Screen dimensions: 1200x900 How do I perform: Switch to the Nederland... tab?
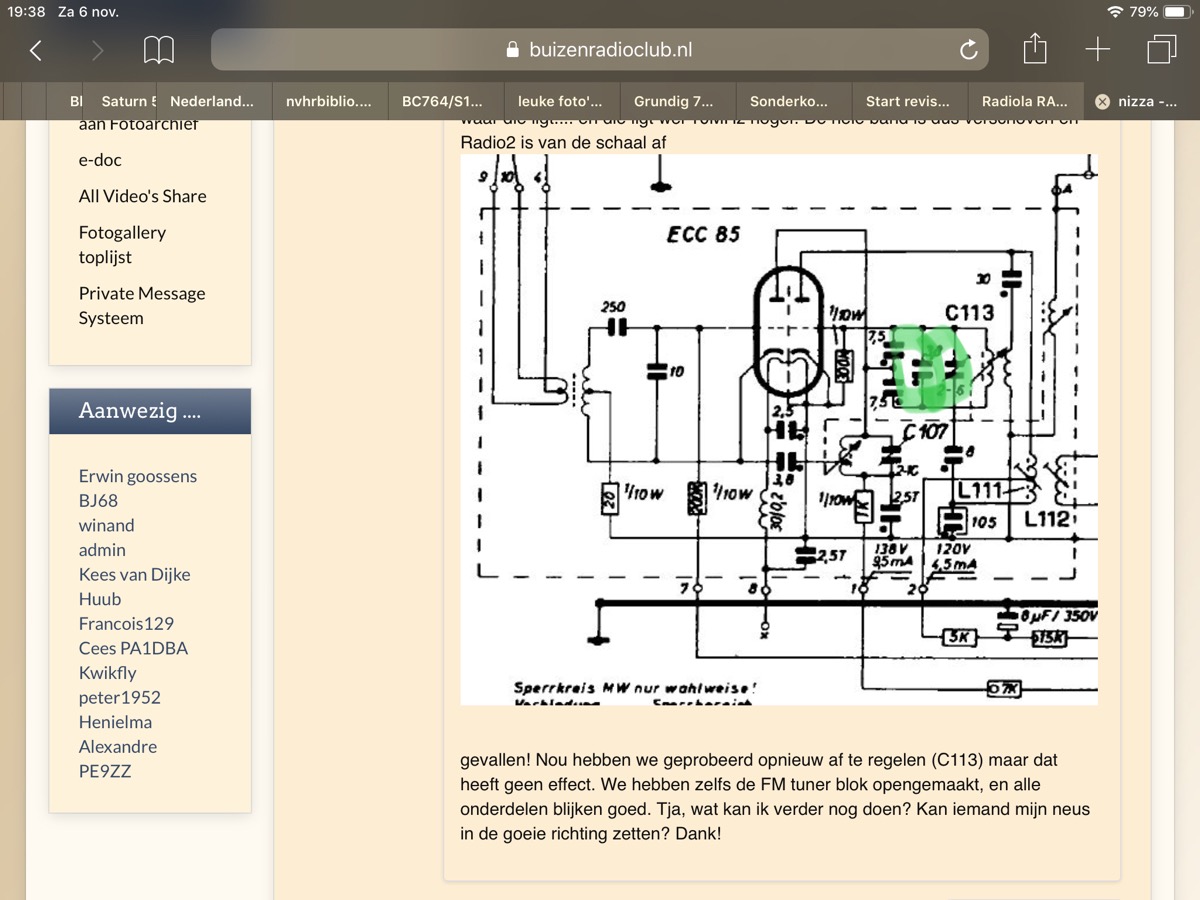pos(212,101)
